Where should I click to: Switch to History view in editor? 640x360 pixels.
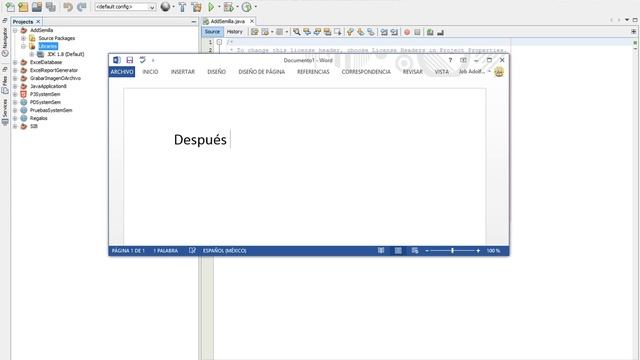coord(234,31)
